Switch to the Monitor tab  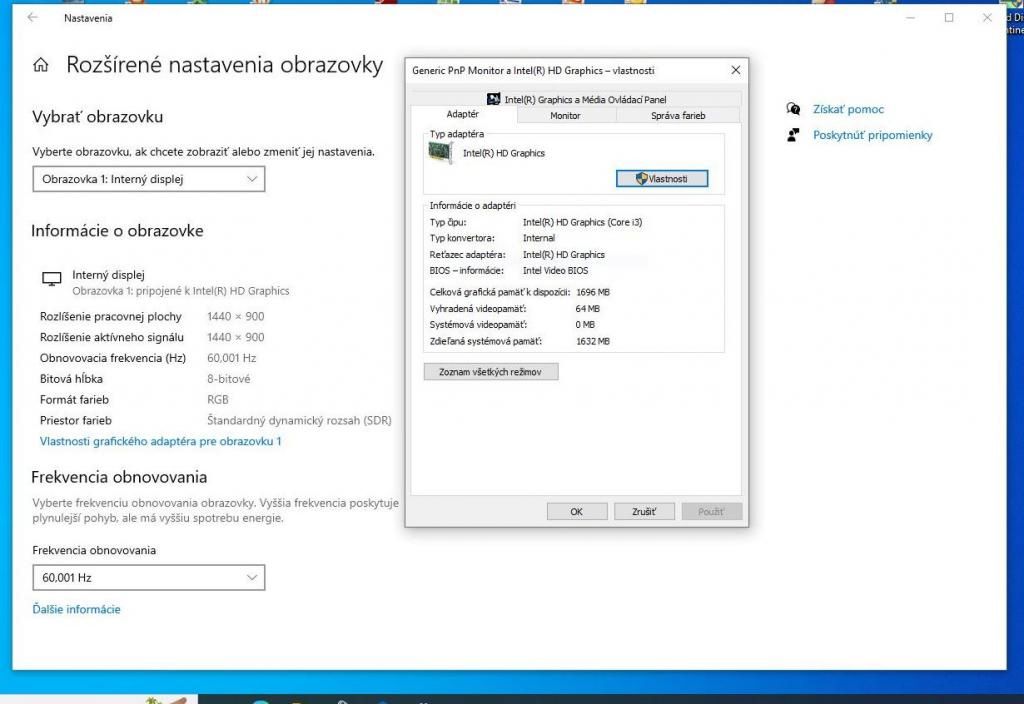click(565, 116)
